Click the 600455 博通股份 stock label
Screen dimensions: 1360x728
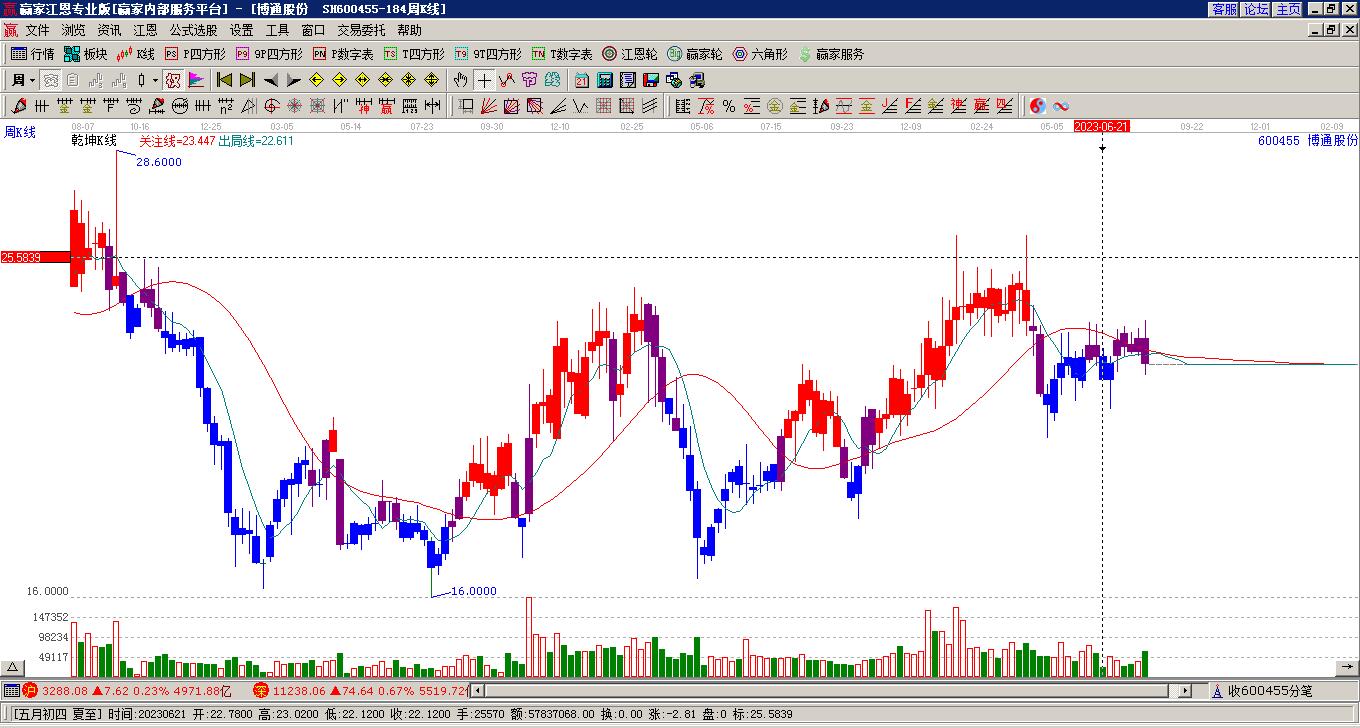(1308, 141)
